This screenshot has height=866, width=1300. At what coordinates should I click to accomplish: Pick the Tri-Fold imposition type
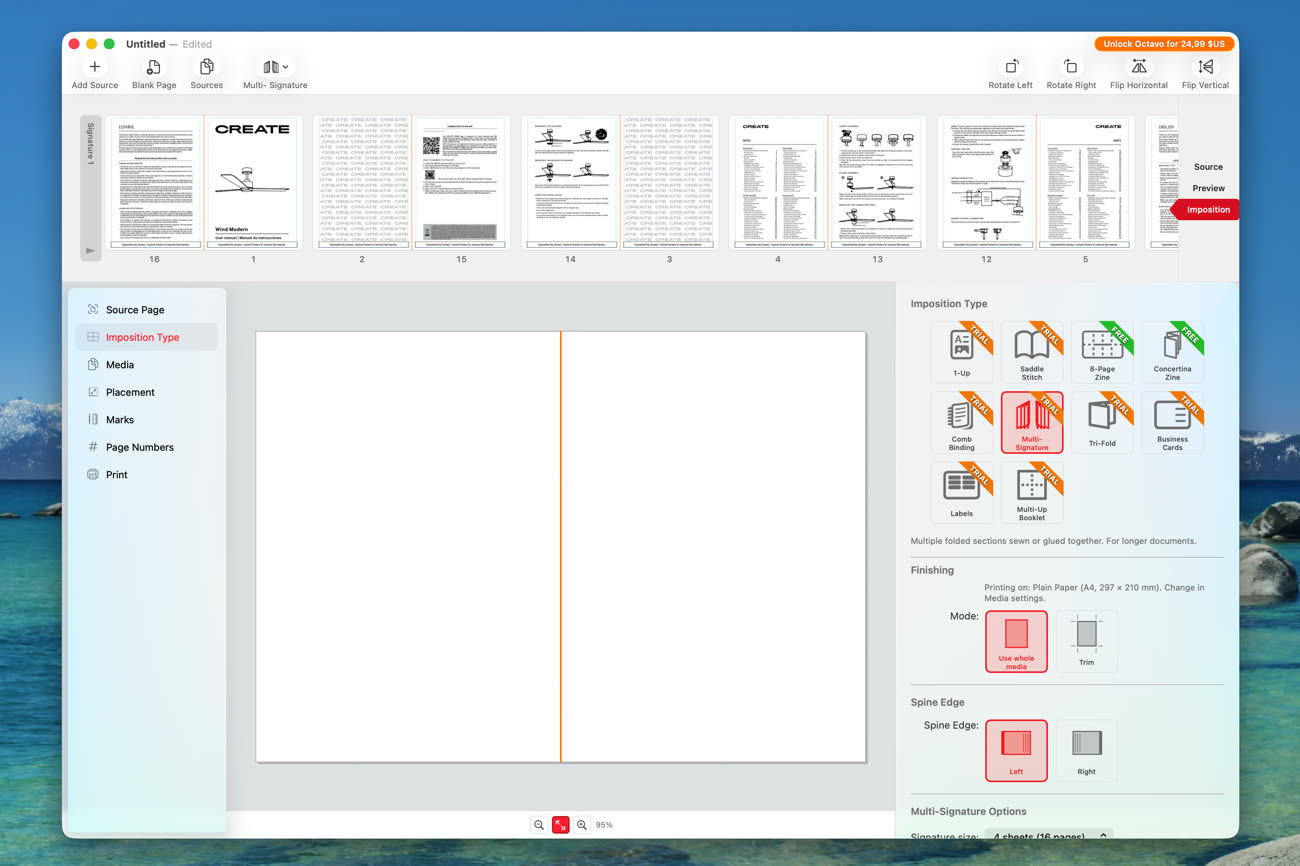1101,421
